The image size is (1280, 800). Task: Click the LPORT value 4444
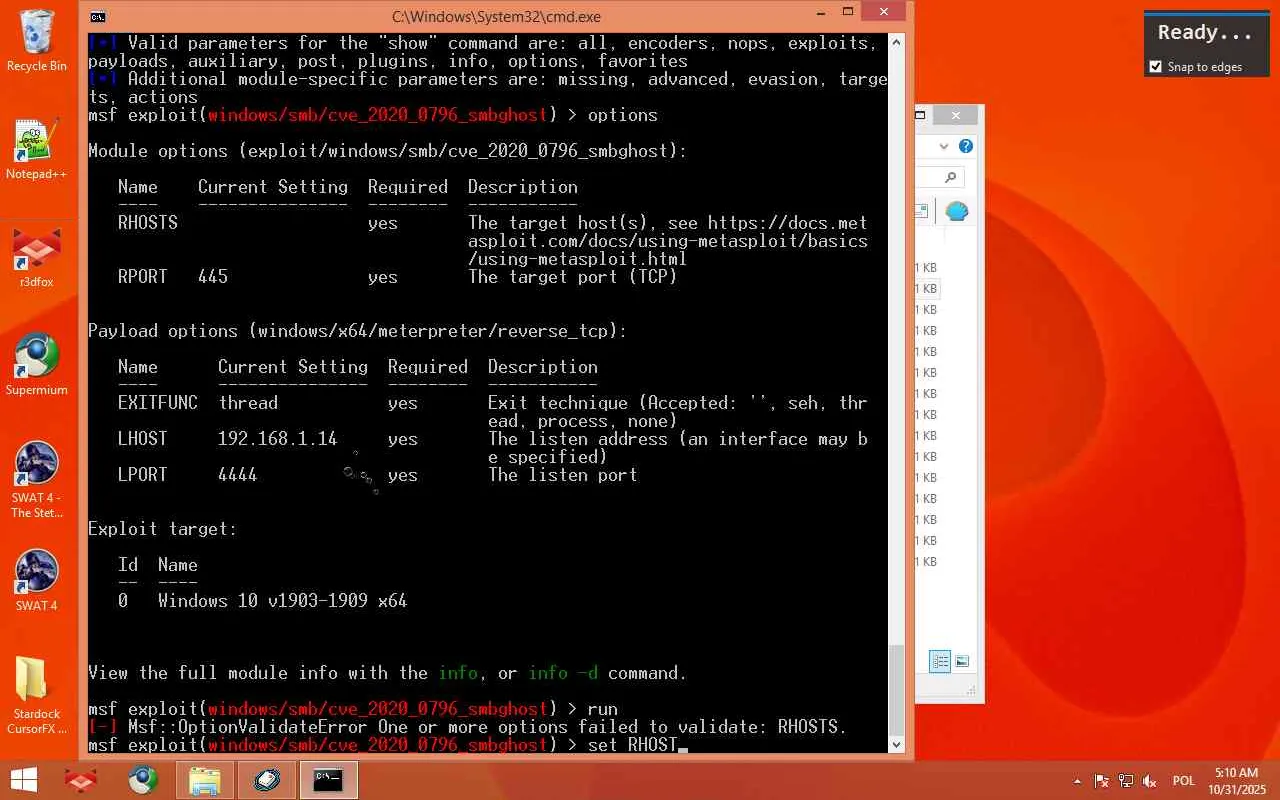click(x=238, y=475)
